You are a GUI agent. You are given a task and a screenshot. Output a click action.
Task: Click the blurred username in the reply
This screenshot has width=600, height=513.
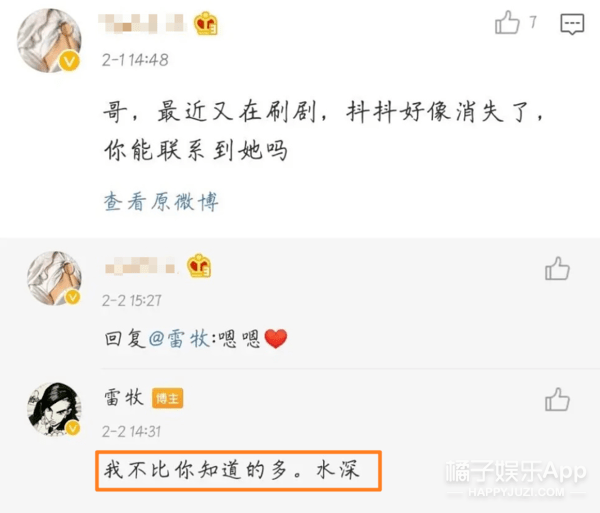[140, 265]
